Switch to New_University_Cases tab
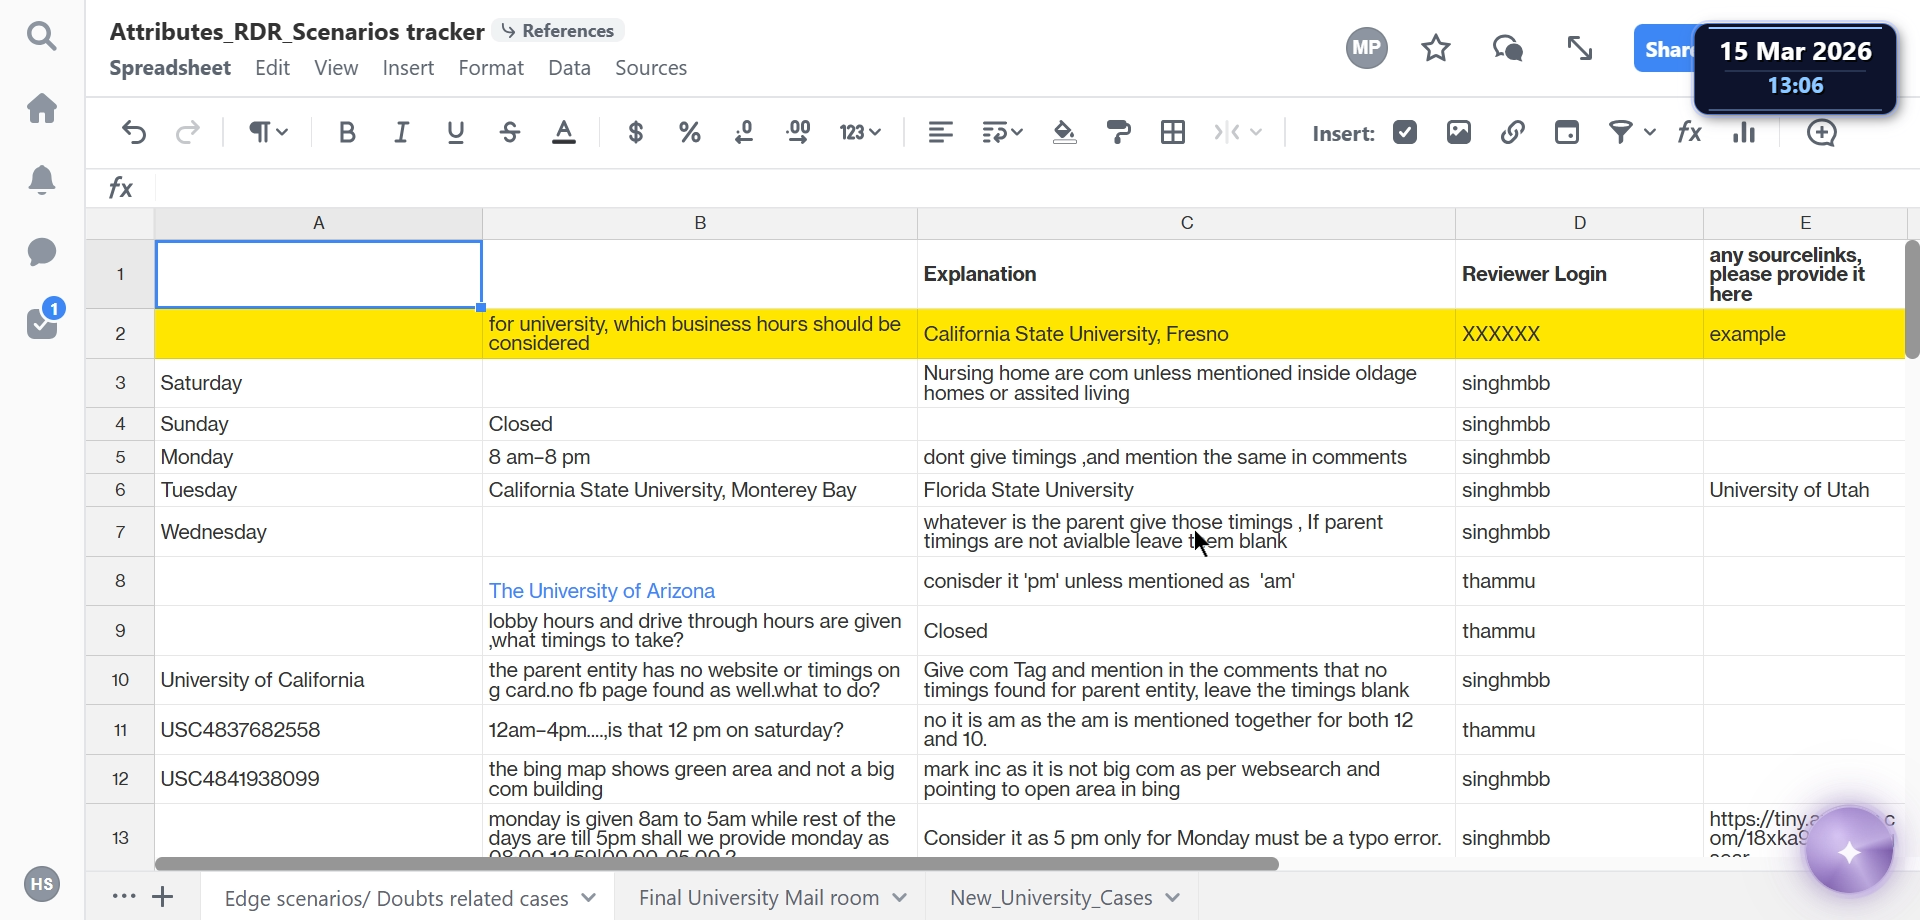Screen dimensions: 1920x920 (x=1051, y=898)
